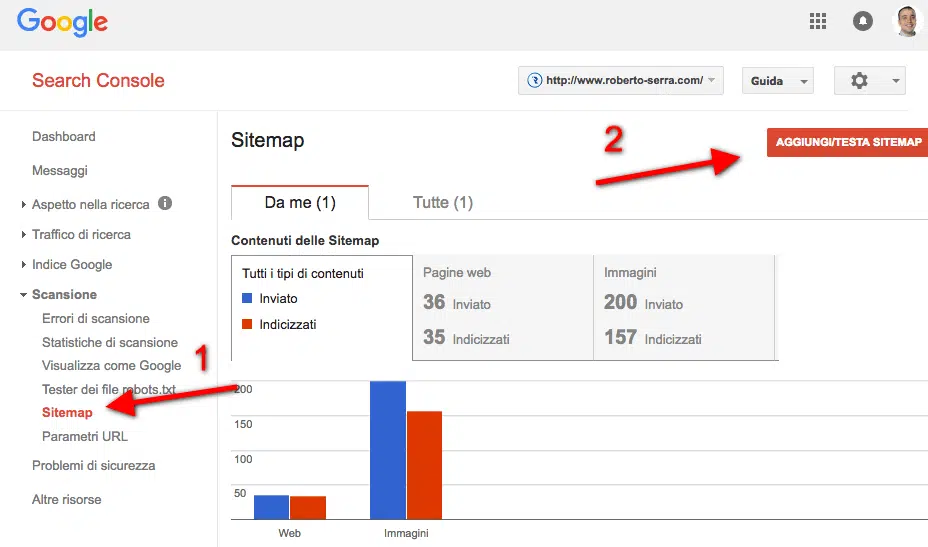Open Altre risorse
The image size is (928, 547).
click(66, 500)
